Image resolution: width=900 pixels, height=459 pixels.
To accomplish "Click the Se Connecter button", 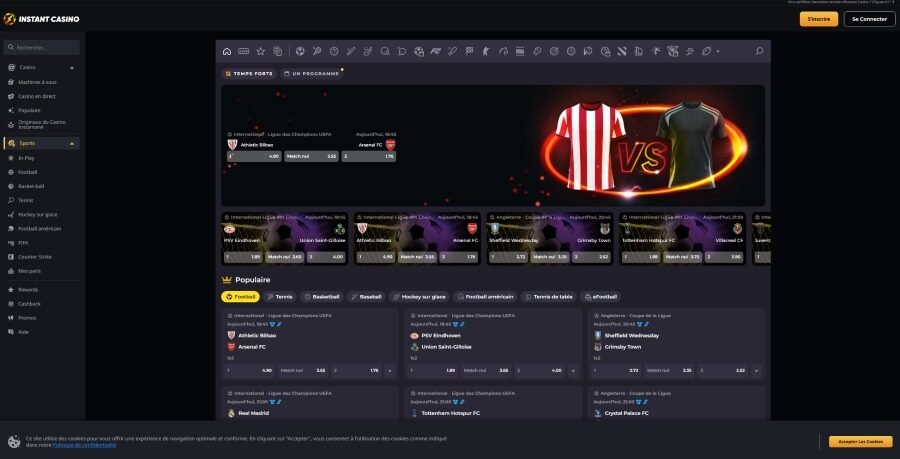I will click(x=869, y=19).
